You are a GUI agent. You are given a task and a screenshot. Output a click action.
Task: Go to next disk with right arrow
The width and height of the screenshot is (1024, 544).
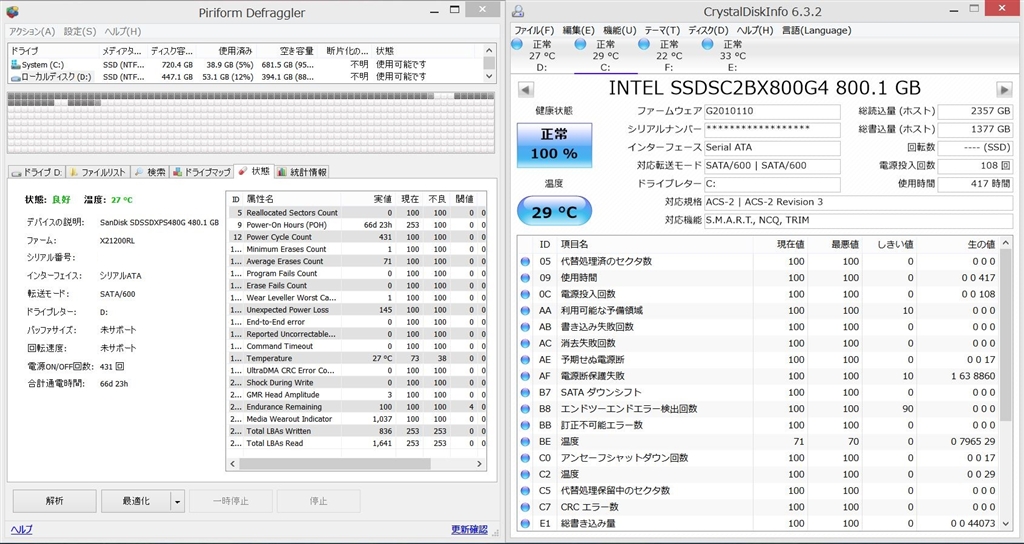tap(1005, 89)
